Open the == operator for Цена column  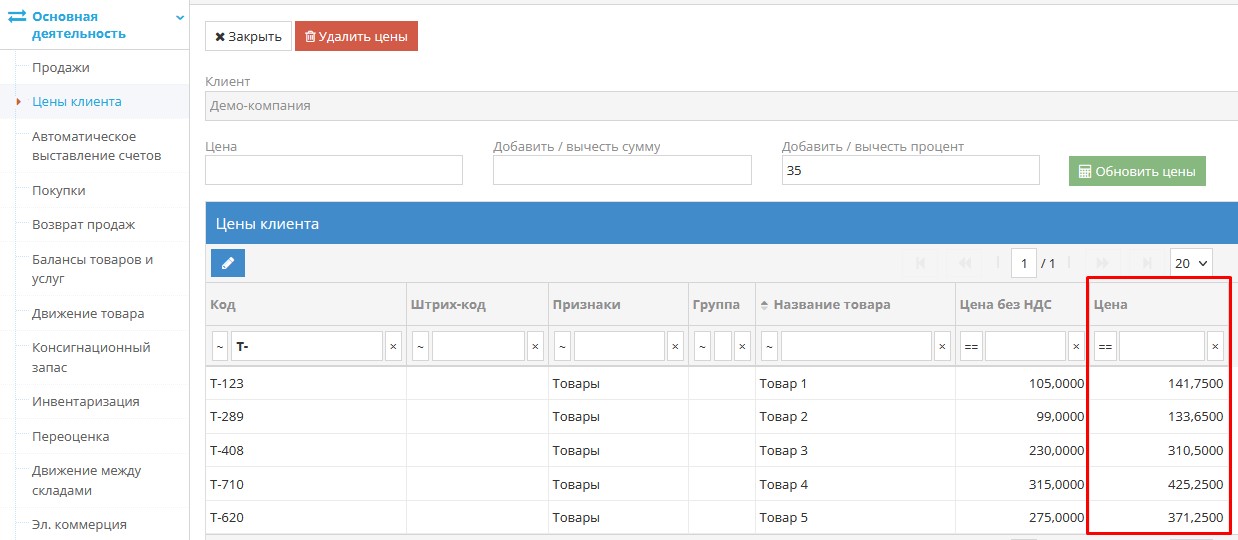[1105, 346]
